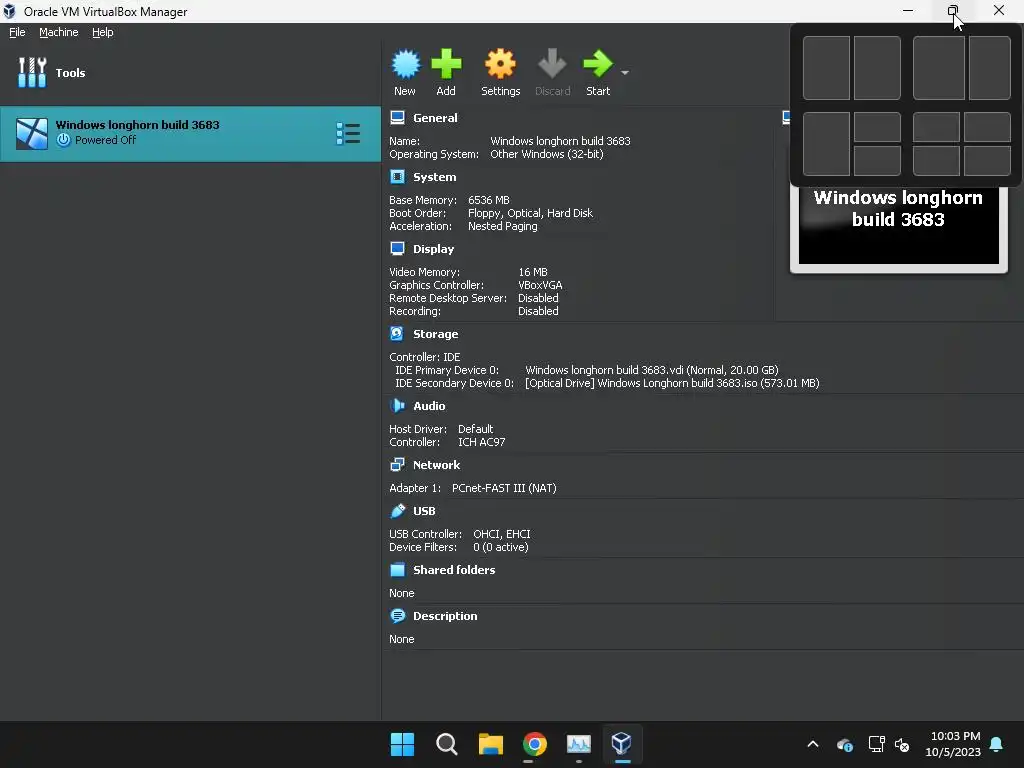
Task: Click the VirtualBox taskbar icon
Action: pyautogui.click(x=621, y=744)
